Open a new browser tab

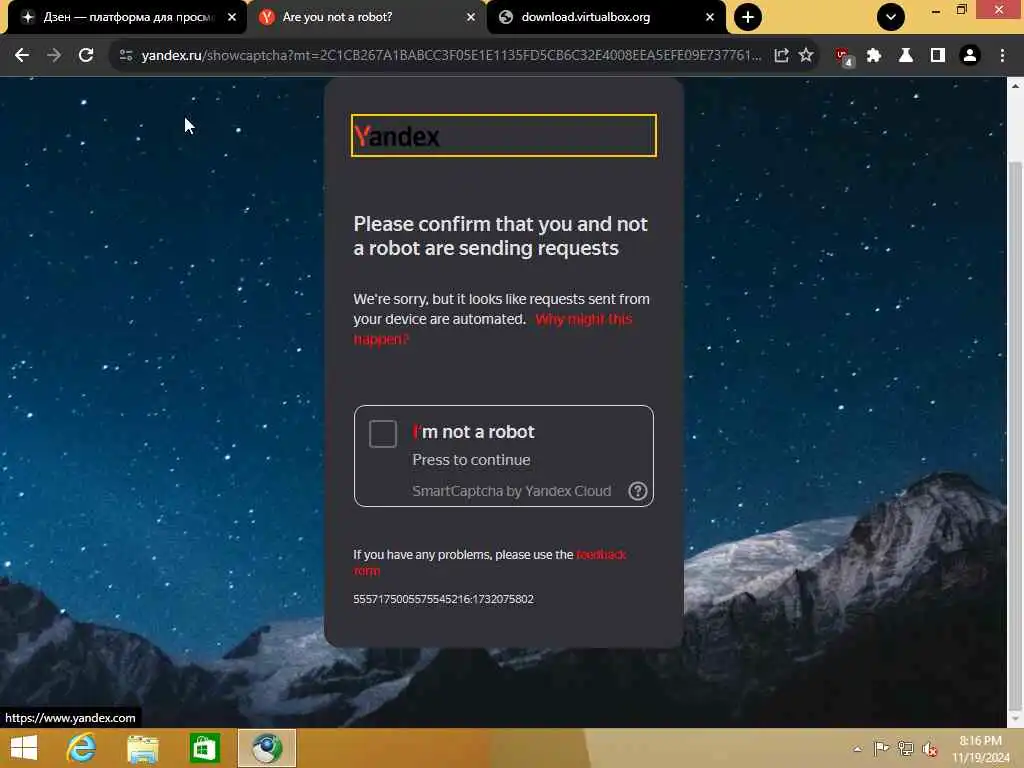click(748, 17)
